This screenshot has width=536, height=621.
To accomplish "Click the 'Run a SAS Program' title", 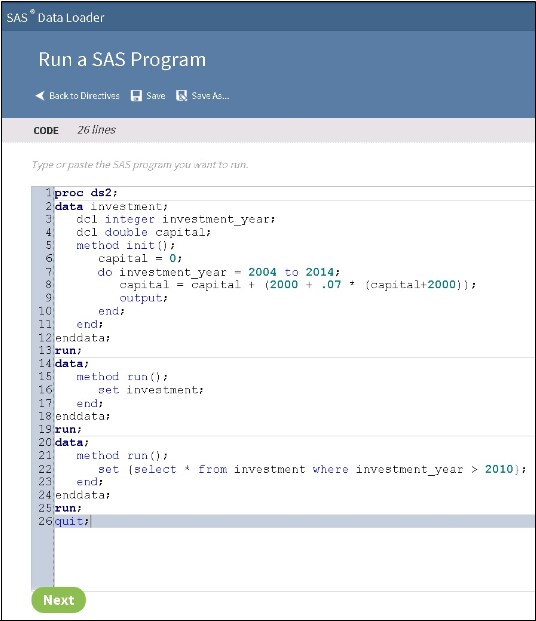I will [x=122, y=59].
